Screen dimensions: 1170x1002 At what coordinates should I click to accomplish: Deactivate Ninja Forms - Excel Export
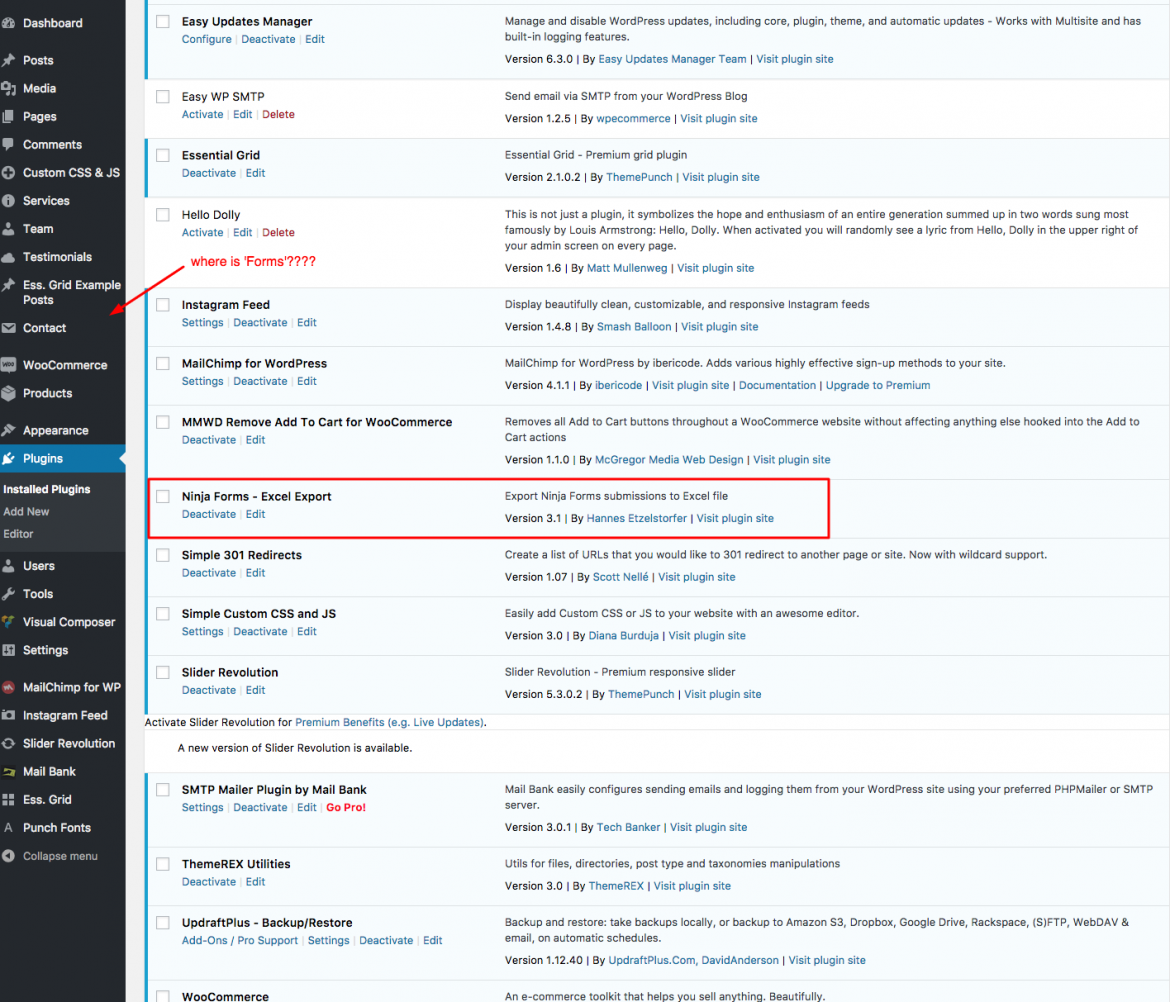click(209, 514)
